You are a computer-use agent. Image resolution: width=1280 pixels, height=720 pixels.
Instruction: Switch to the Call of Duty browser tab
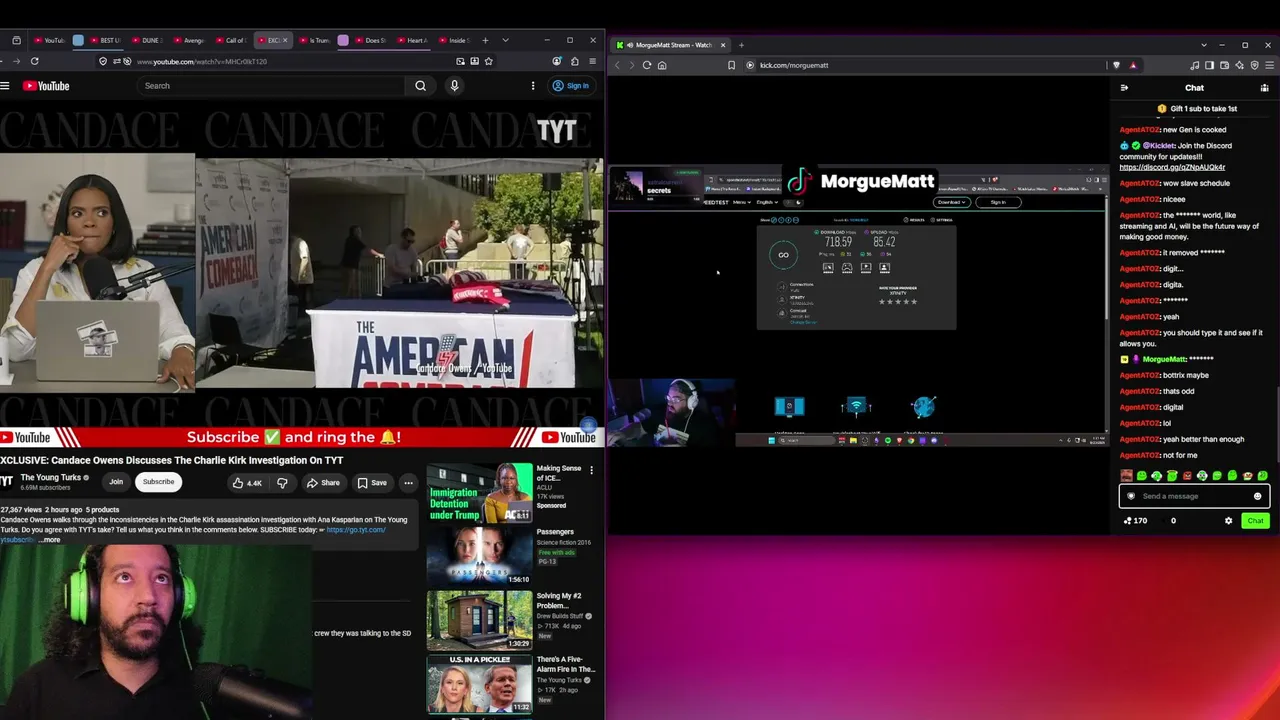(230, 41)
